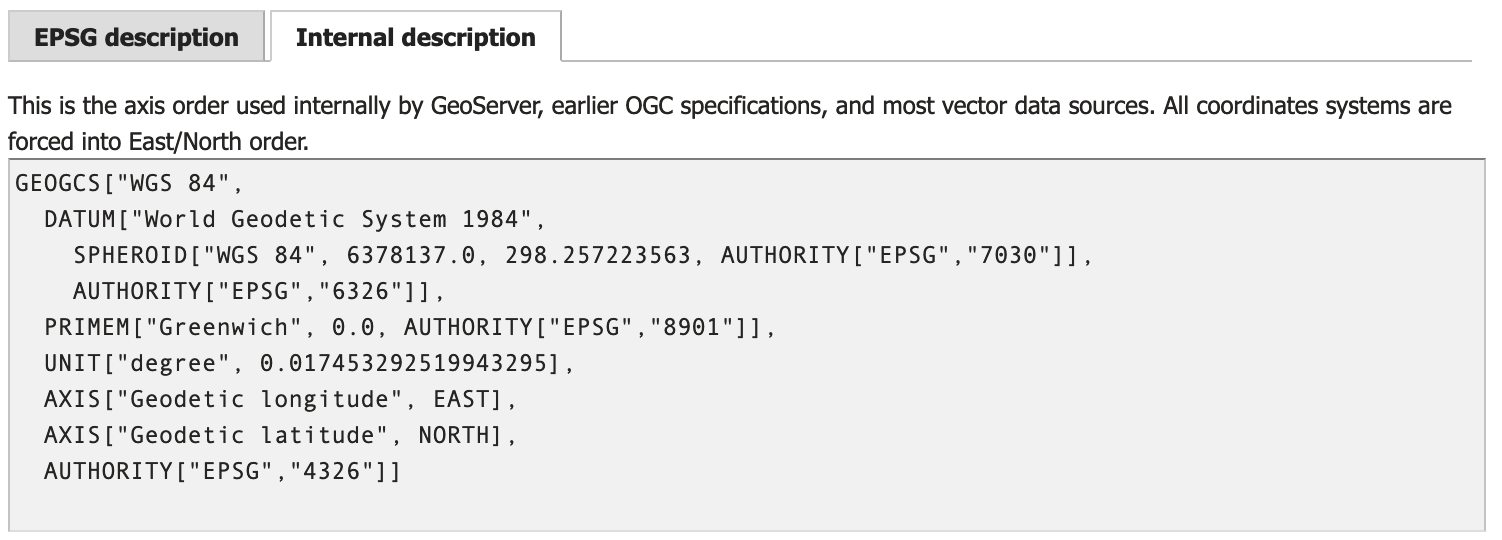Click the word EAST in the definition
This screenshot has width=1502, height=540.
[x=460, y=399]
